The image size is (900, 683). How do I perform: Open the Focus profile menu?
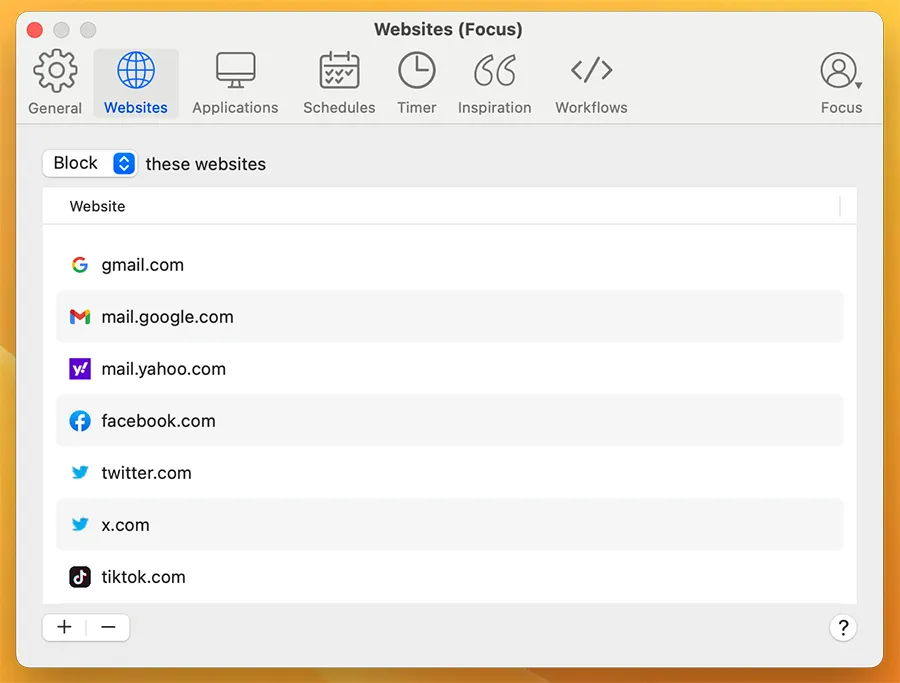[x=840, y=72]
